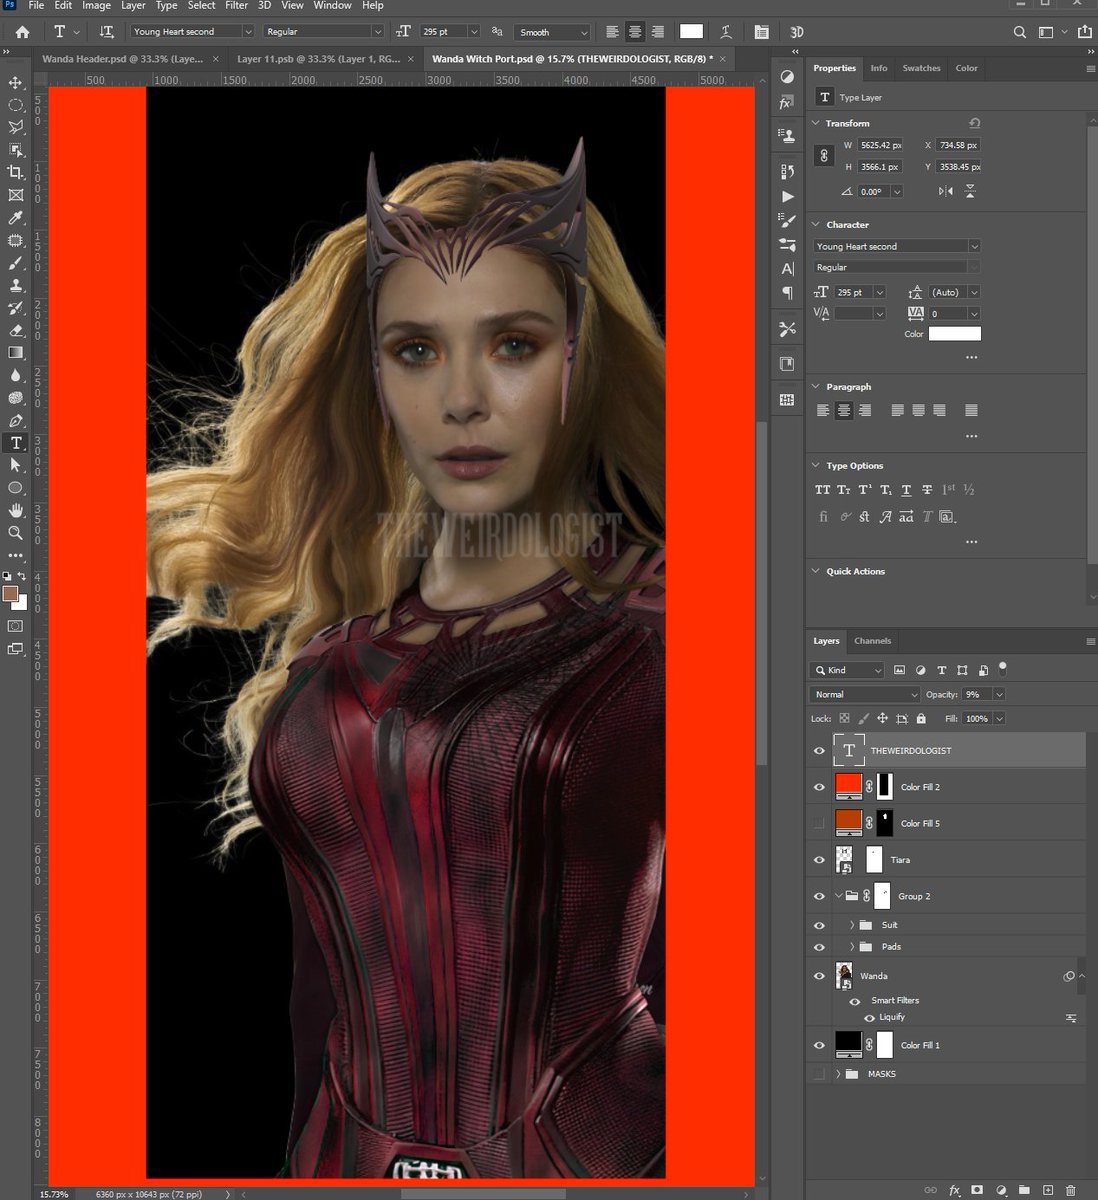Click the All Caps type option

(x=822, y=490)
